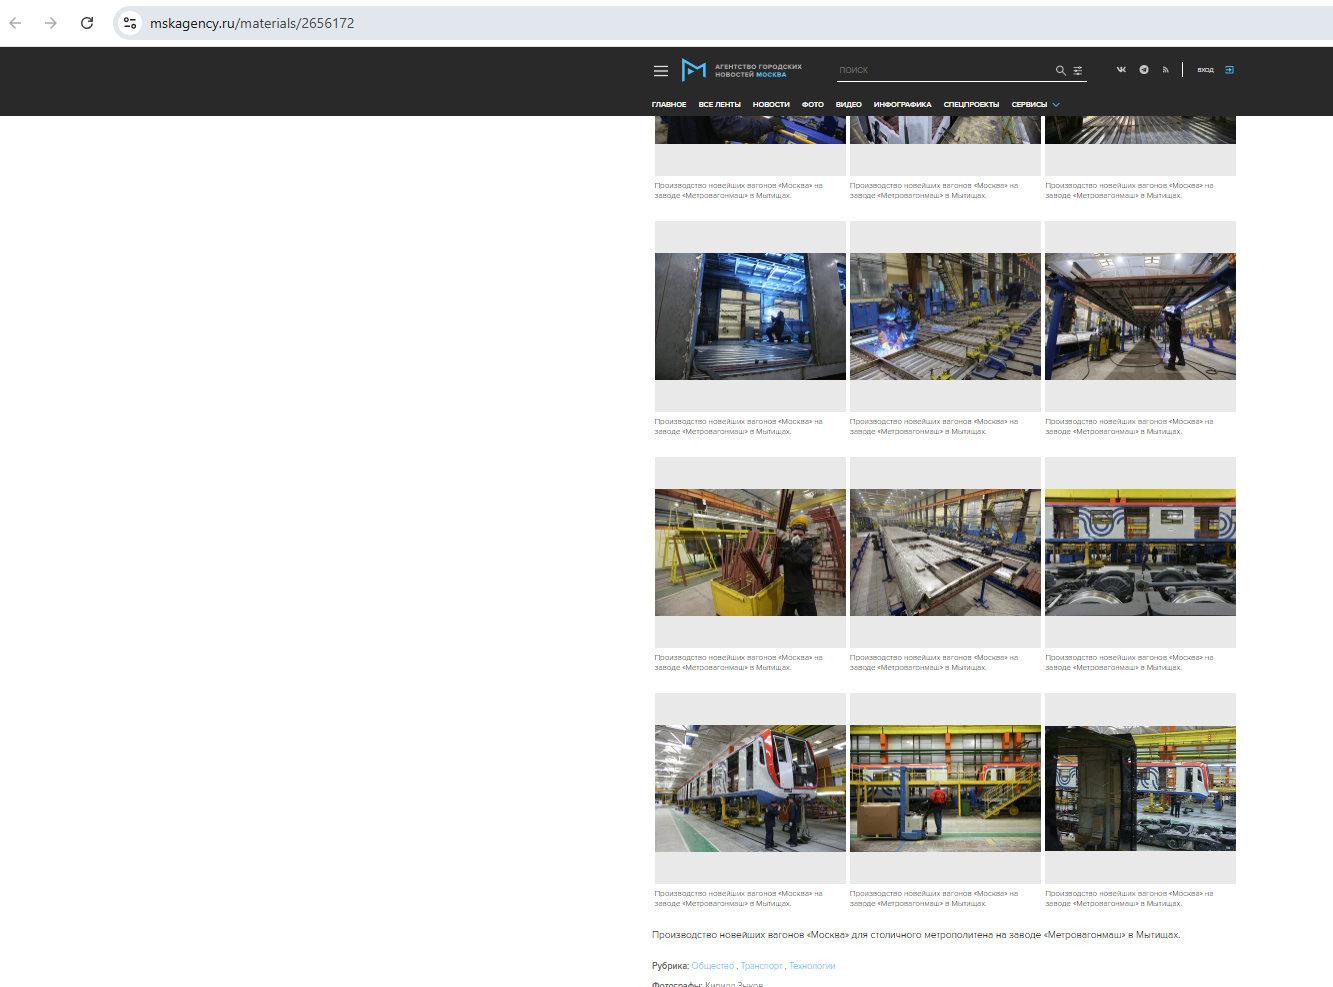Go to the Инфографика section
The height and width of the screenshot is (987, 1333).
tap(902, 105)
